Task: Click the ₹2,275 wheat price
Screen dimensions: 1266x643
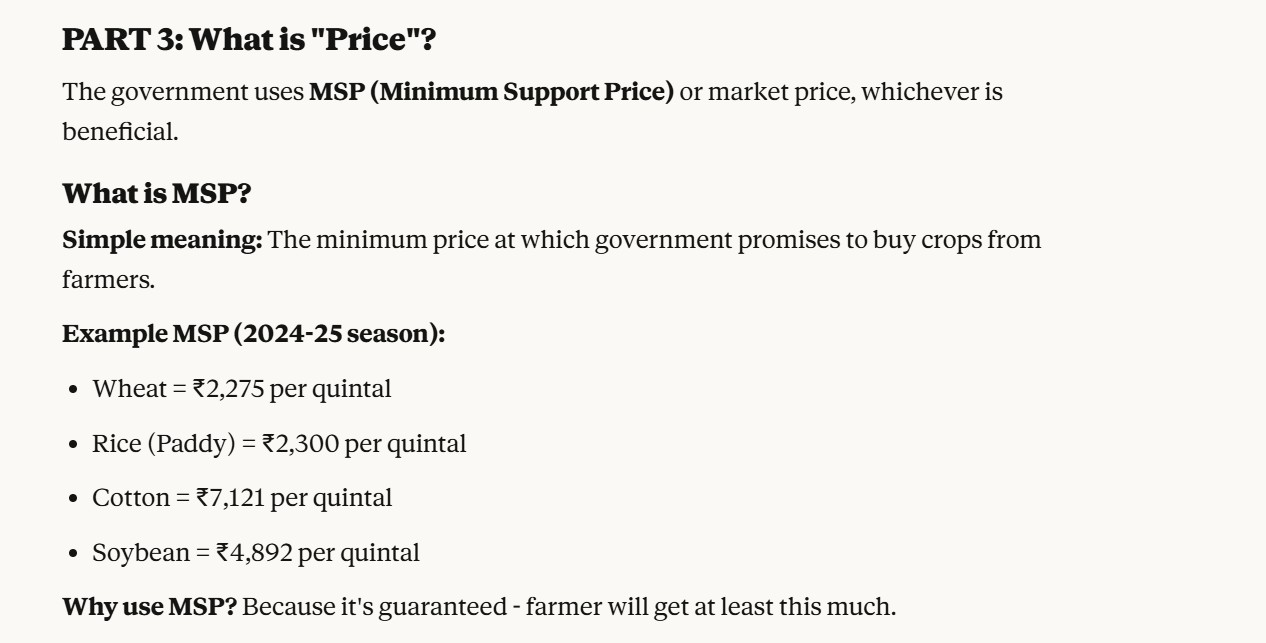Action: (x=229, y=389)
